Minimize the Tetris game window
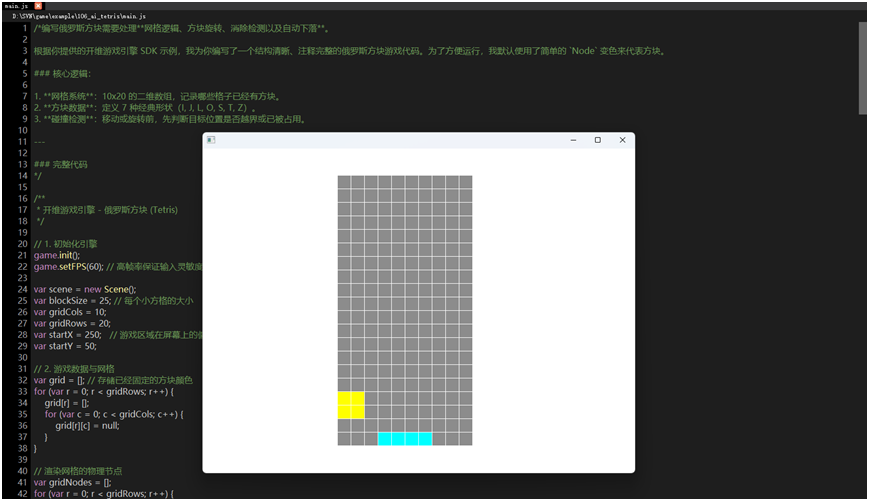This screenshot has height=501, width=869. click(x=574, y=140)
